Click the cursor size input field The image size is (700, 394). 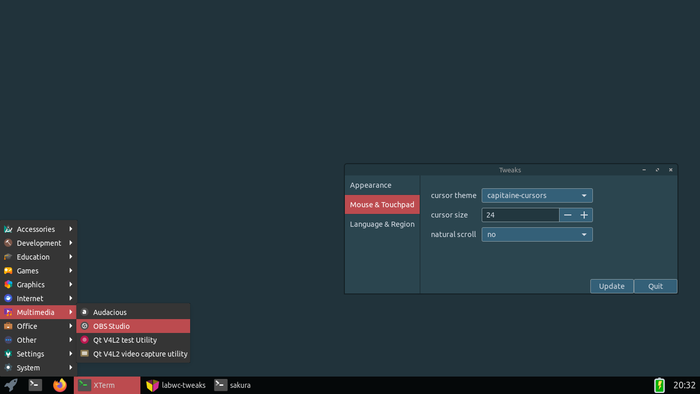tap(521, 215)
